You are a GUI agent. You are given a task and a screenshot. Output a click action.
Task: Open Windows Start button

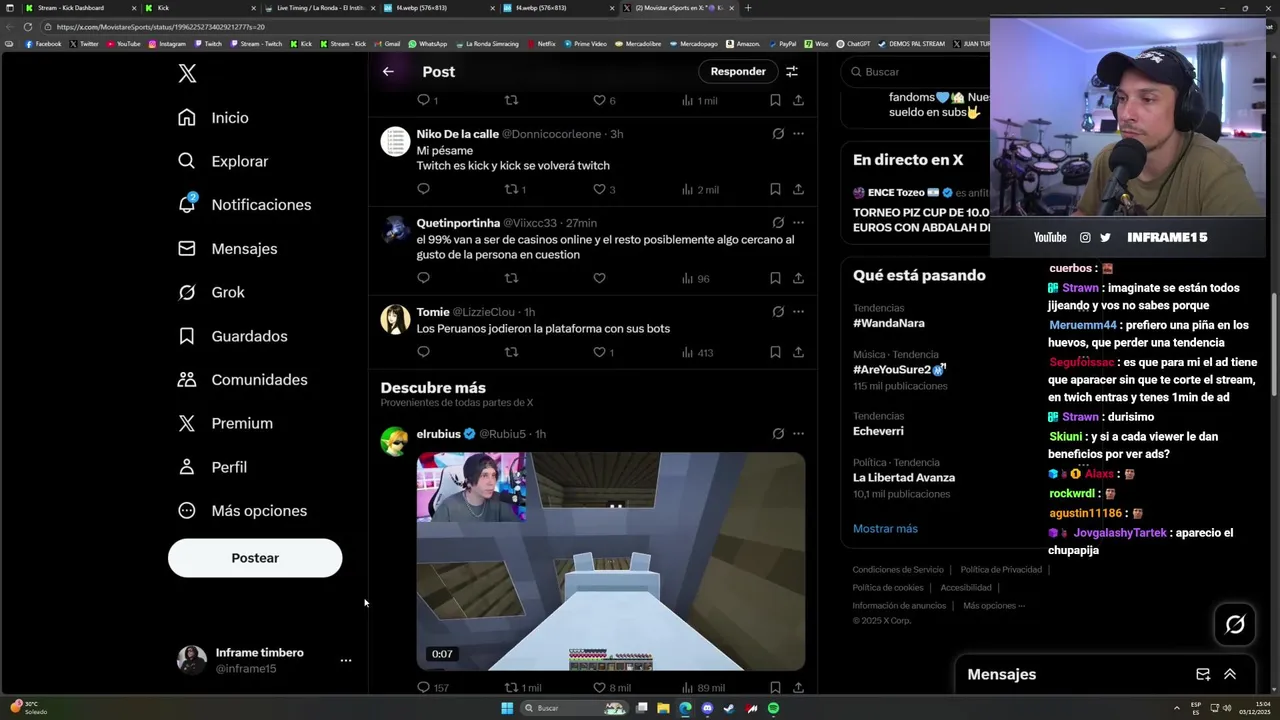(x=507, y=708)
